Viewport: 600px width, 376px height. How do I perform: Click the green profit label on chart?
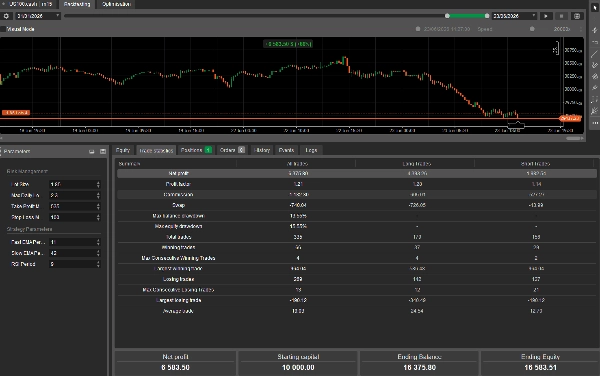click(288, 44)
